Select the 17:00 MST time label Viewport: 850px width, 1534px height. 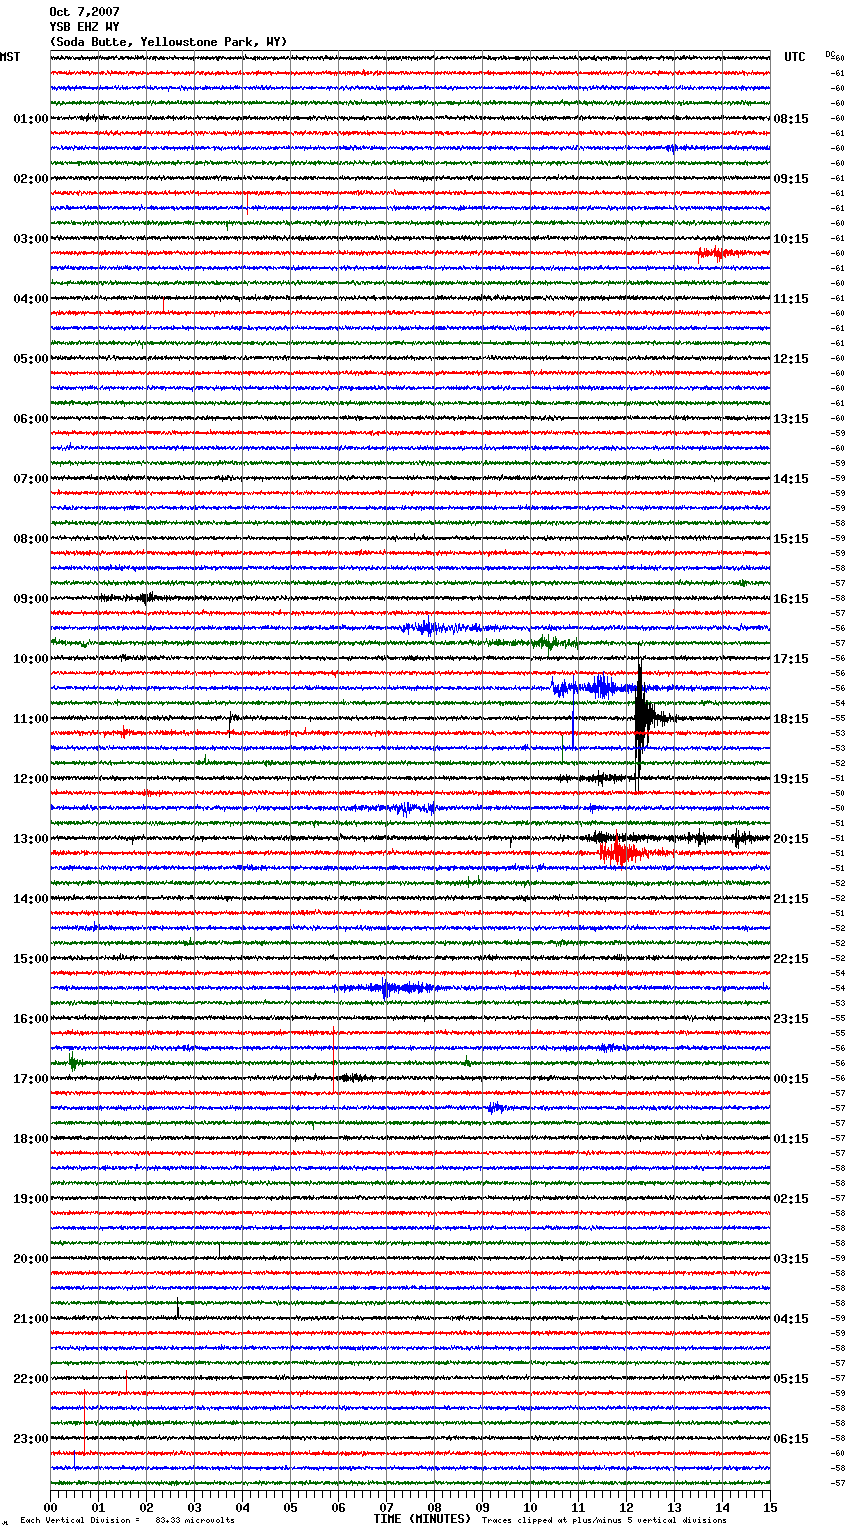tap(30, 1079)
